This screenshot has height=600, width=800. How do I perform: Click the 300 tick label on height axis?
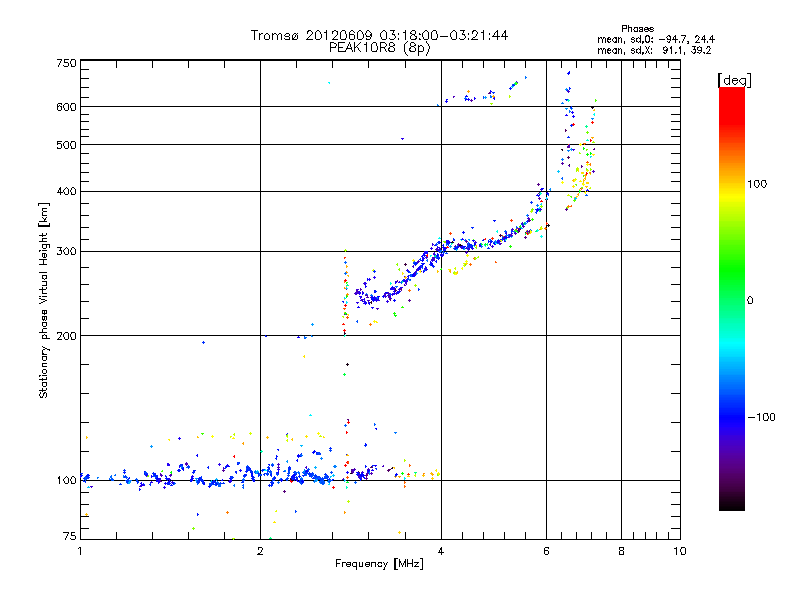pos(67,252)
